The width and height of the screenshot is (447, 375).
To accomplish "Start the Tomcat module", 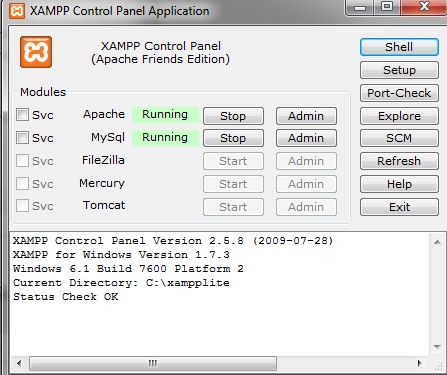I will pyautogui.click(x=233, y=207).
